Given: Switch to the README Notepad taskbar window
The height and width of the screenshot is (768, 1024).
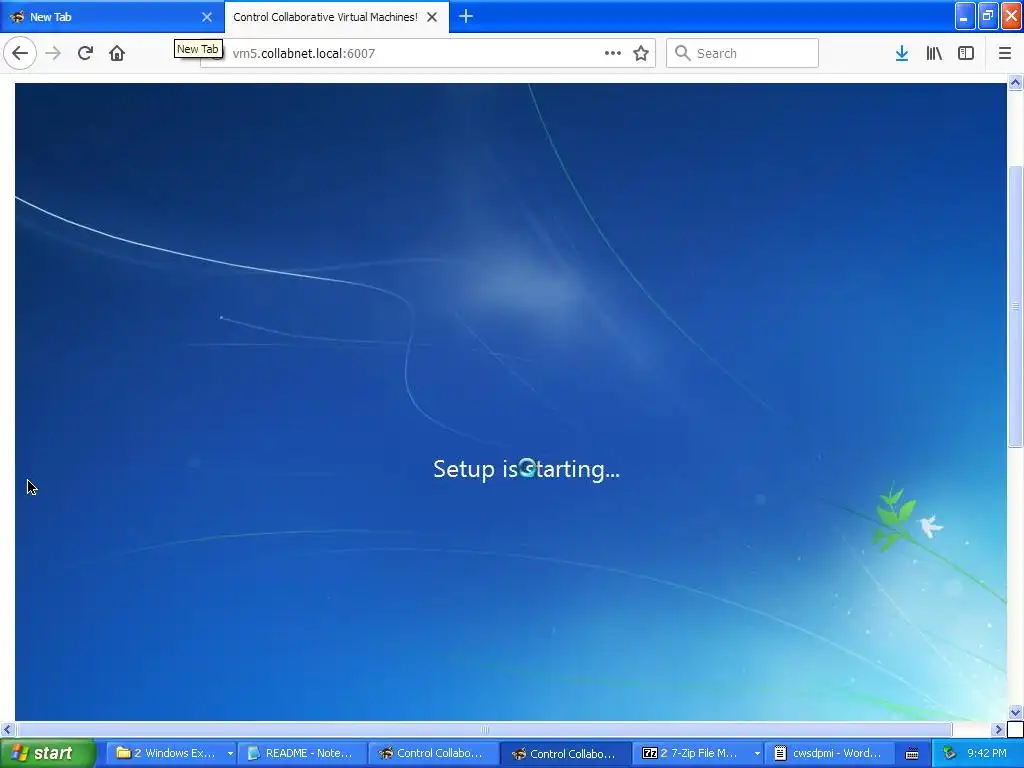Looking at the screenshot, I should pyautogui.click(x=301, y=753).
